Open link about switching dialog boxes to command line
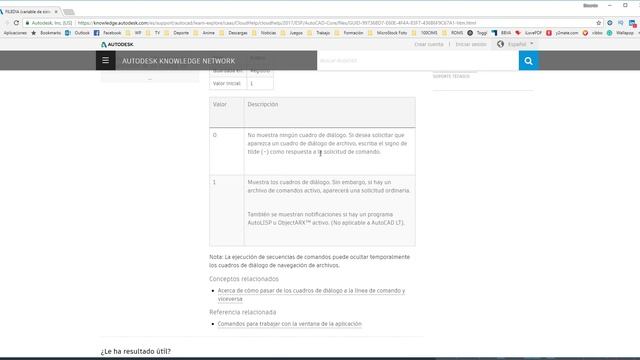 click(x=311, y=295)
